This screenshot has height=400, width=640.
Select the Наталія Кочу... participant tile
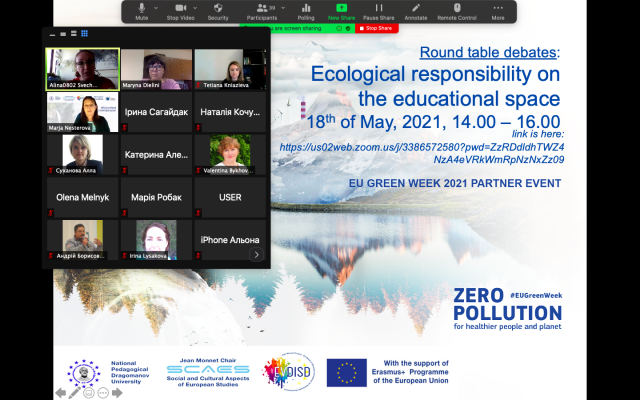point(230,112)
